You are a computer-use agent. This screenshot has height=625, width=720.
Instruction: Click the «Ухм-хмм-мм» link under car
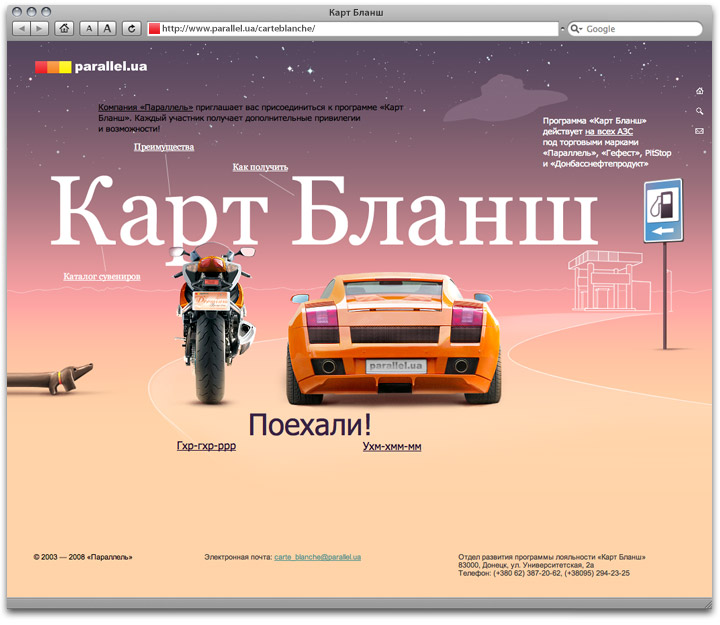[392, 446]
